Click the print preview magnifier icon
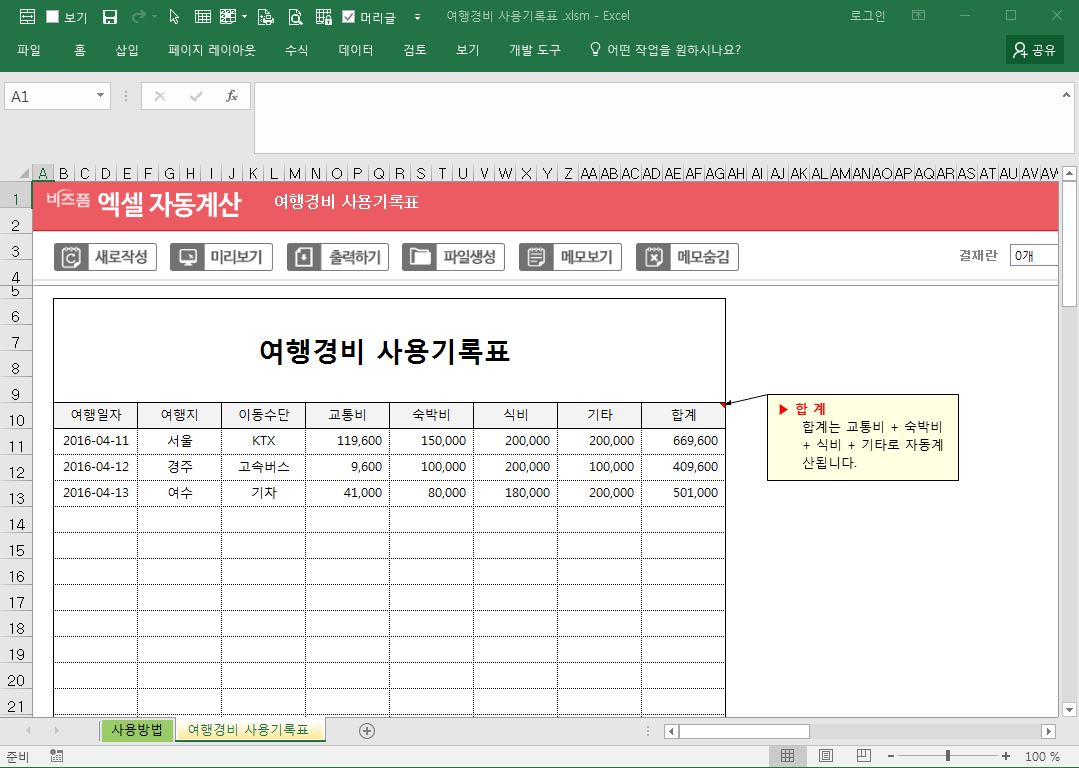This screenshot has height=768, width=1079. [295, 16]
